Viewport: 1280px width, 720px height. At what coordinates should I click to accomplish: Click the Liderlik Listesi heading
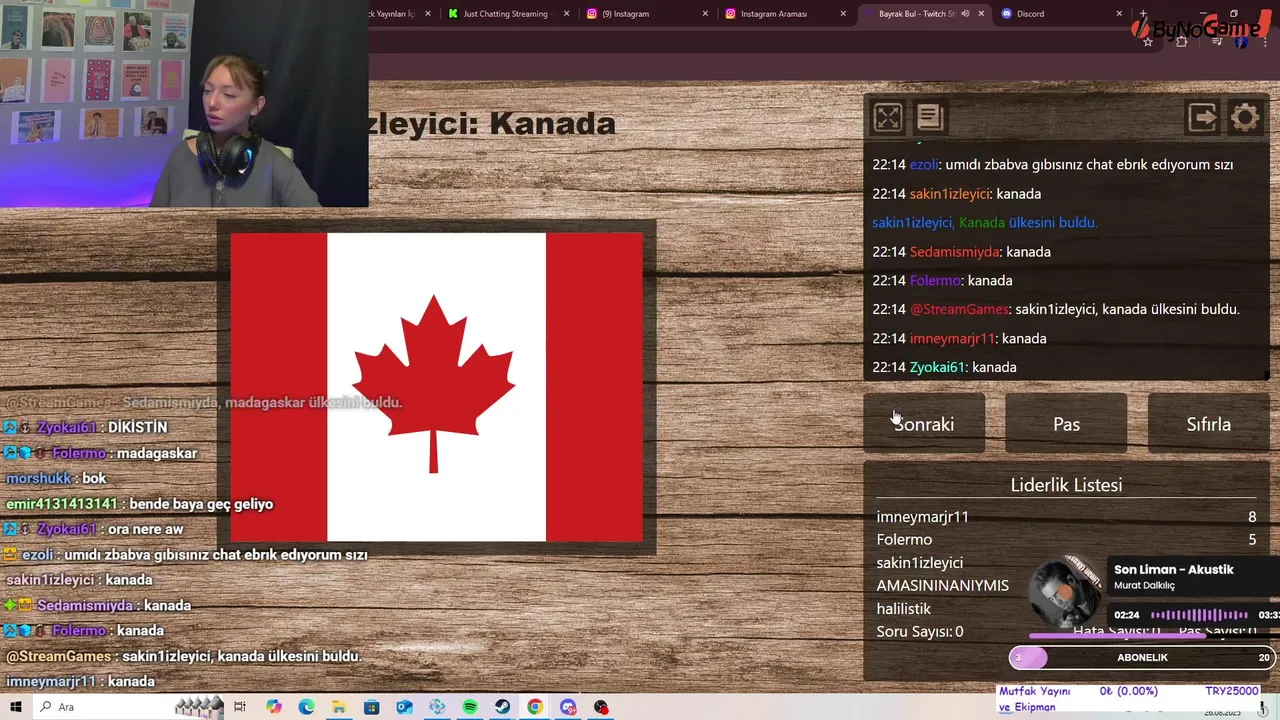[1066, 485]
